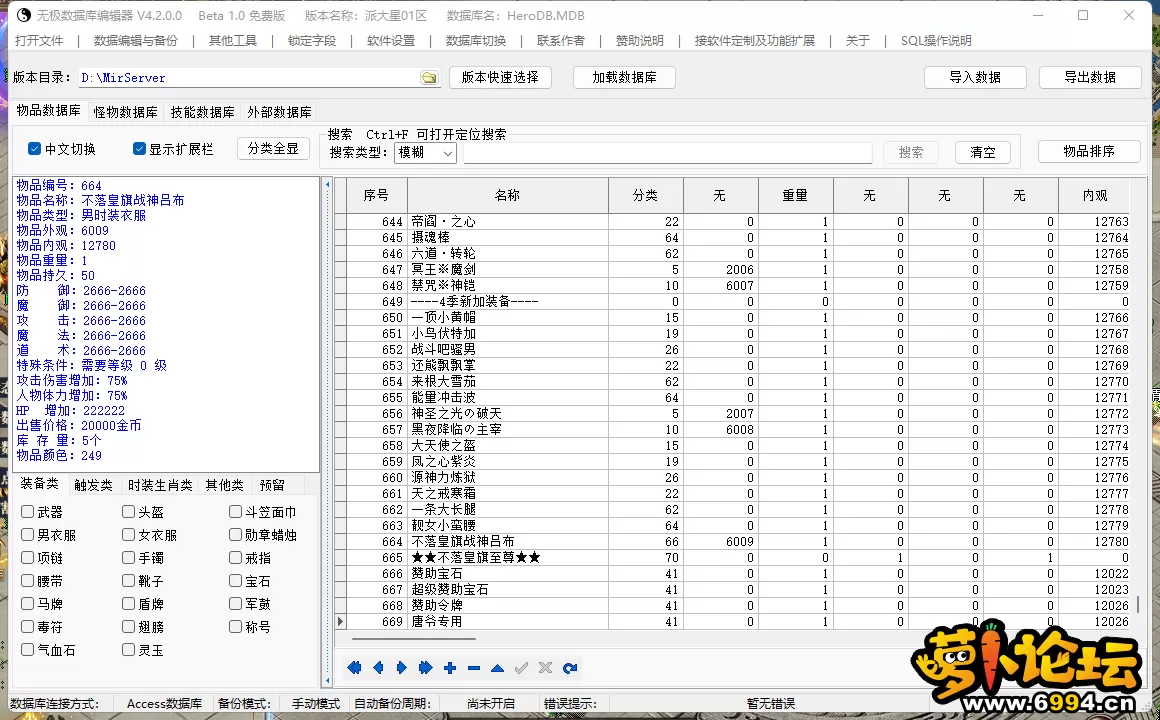1160x720 pixels.
Task: Click the 版本目录 path field
Action: (x=249, y=78)
